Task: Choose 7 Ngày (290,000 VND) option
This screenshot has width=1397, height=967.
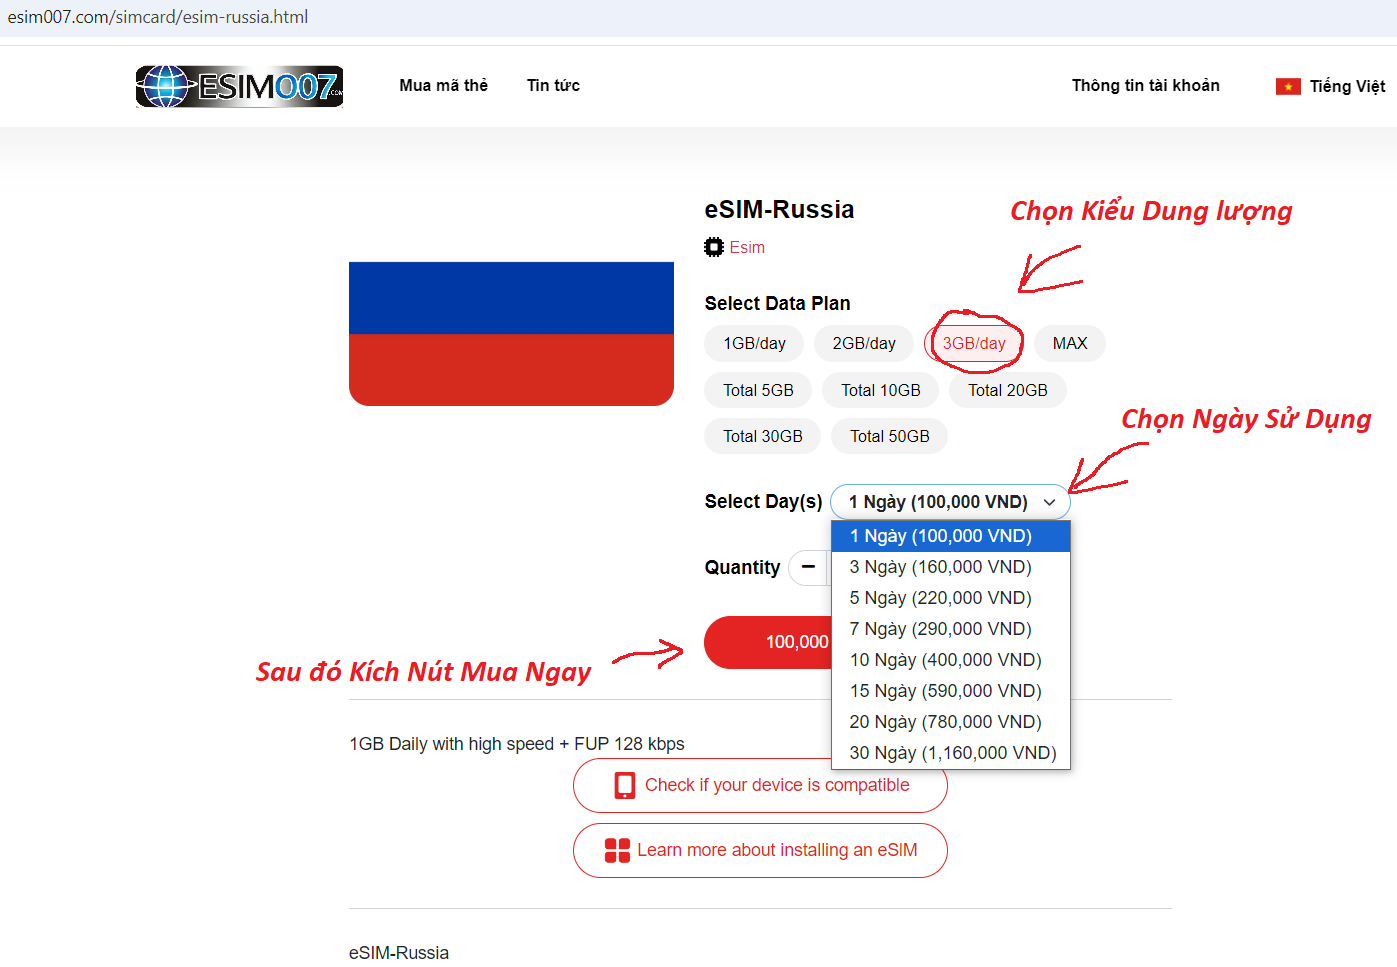Action: tap(951, 629)
